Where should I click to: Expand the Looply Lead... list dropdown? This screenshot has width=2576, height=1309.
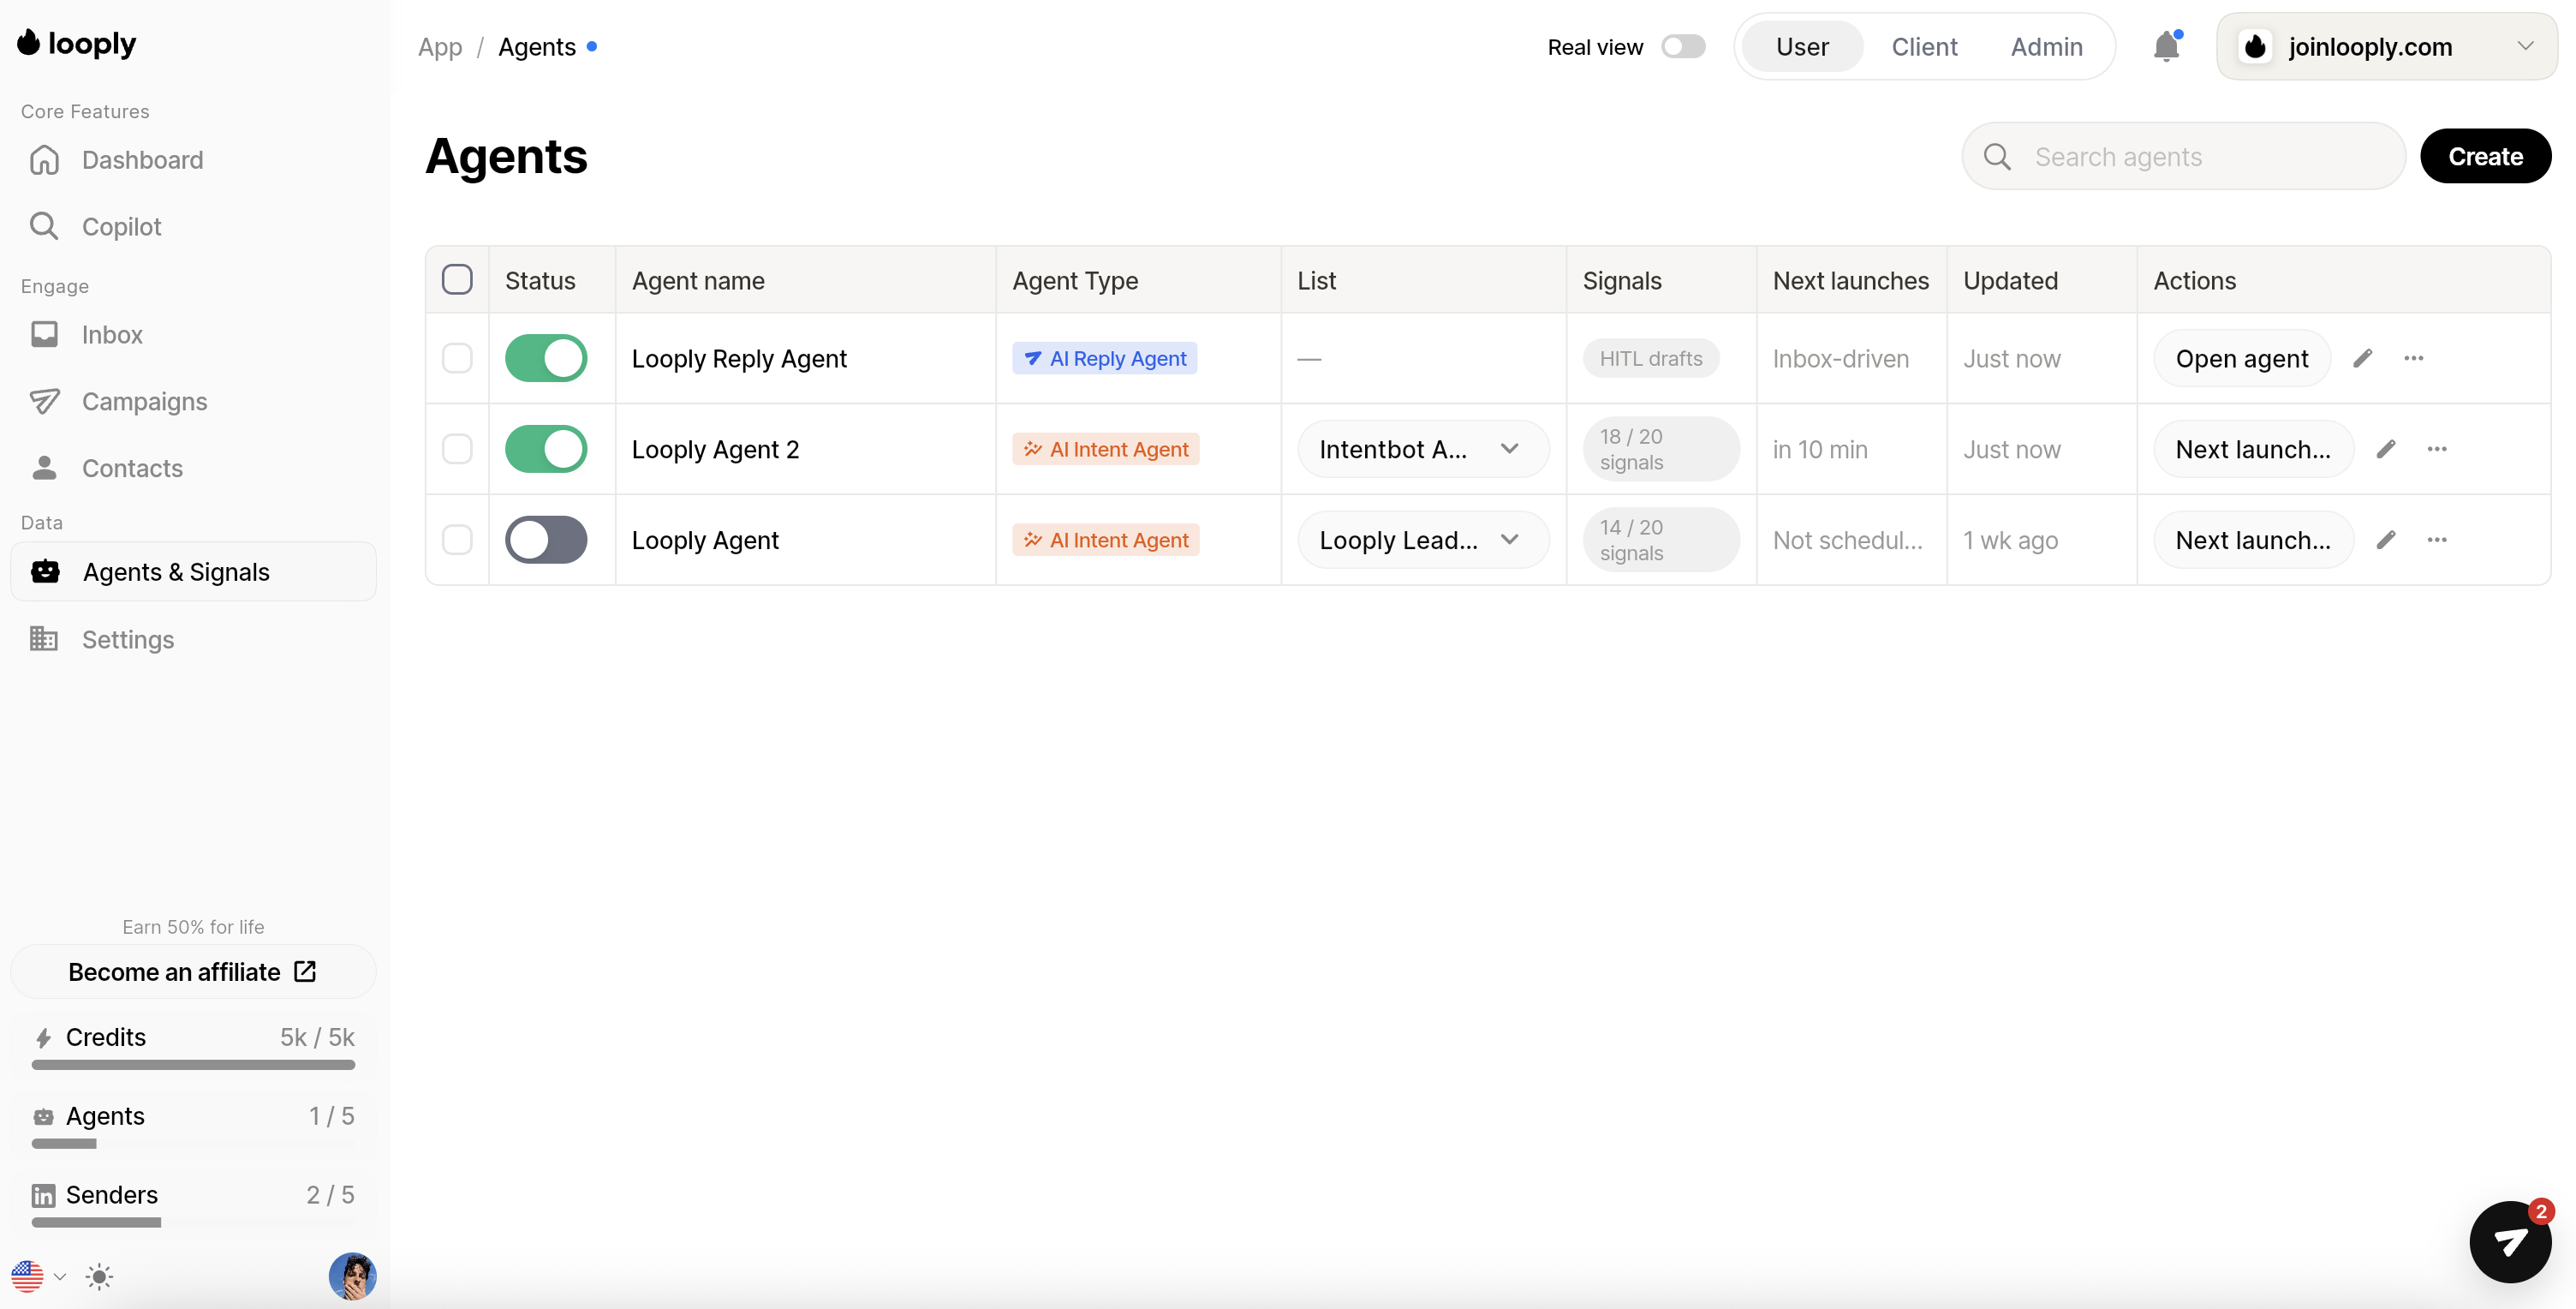(1423, 540)
